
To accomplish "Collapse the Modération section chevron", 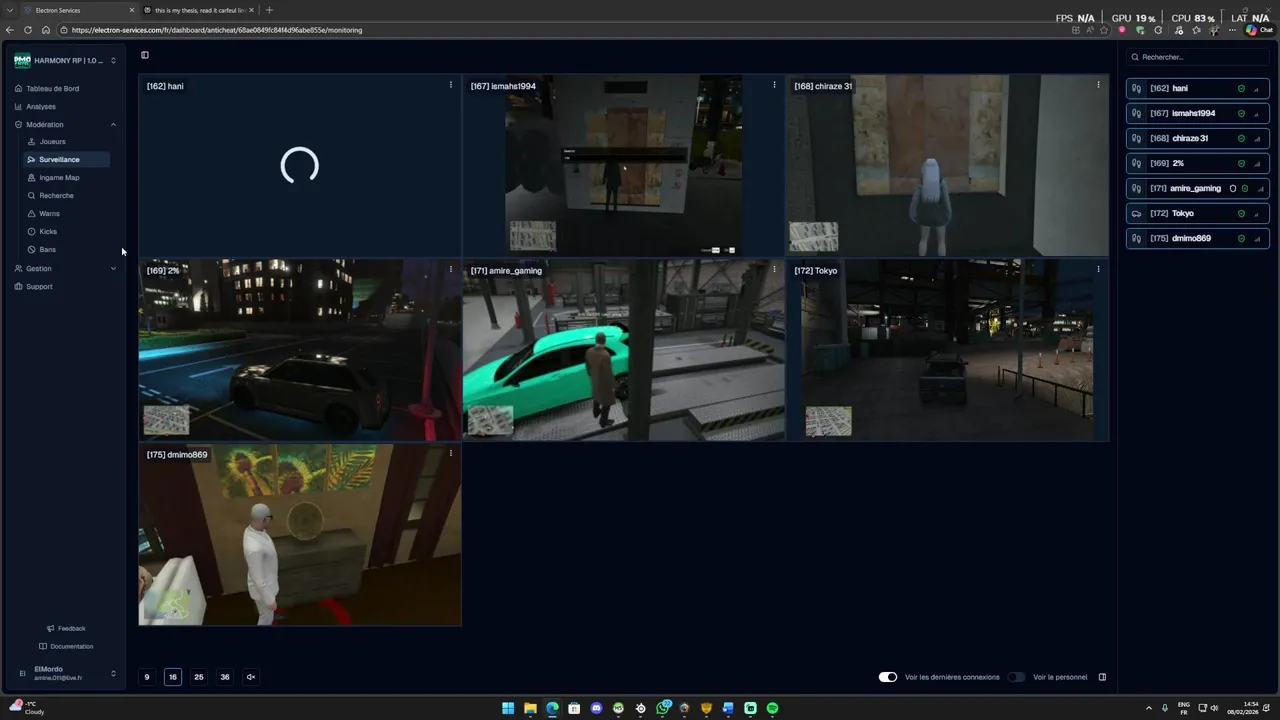I will point(113,124).
